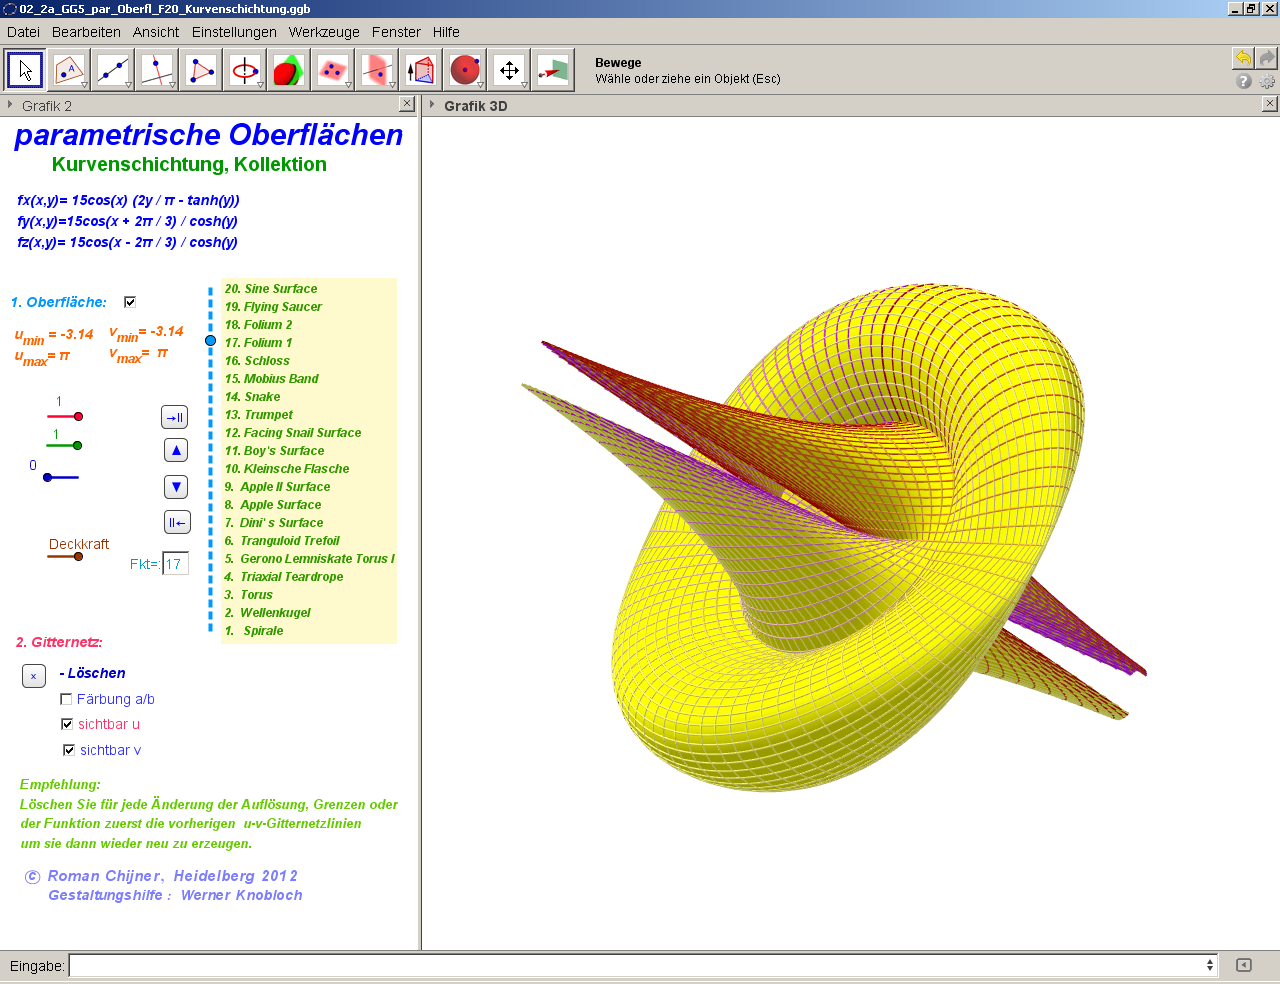Open the Werkzeuge menu
This screenshot has height=984, width=1280.
[x=324, y=32]
